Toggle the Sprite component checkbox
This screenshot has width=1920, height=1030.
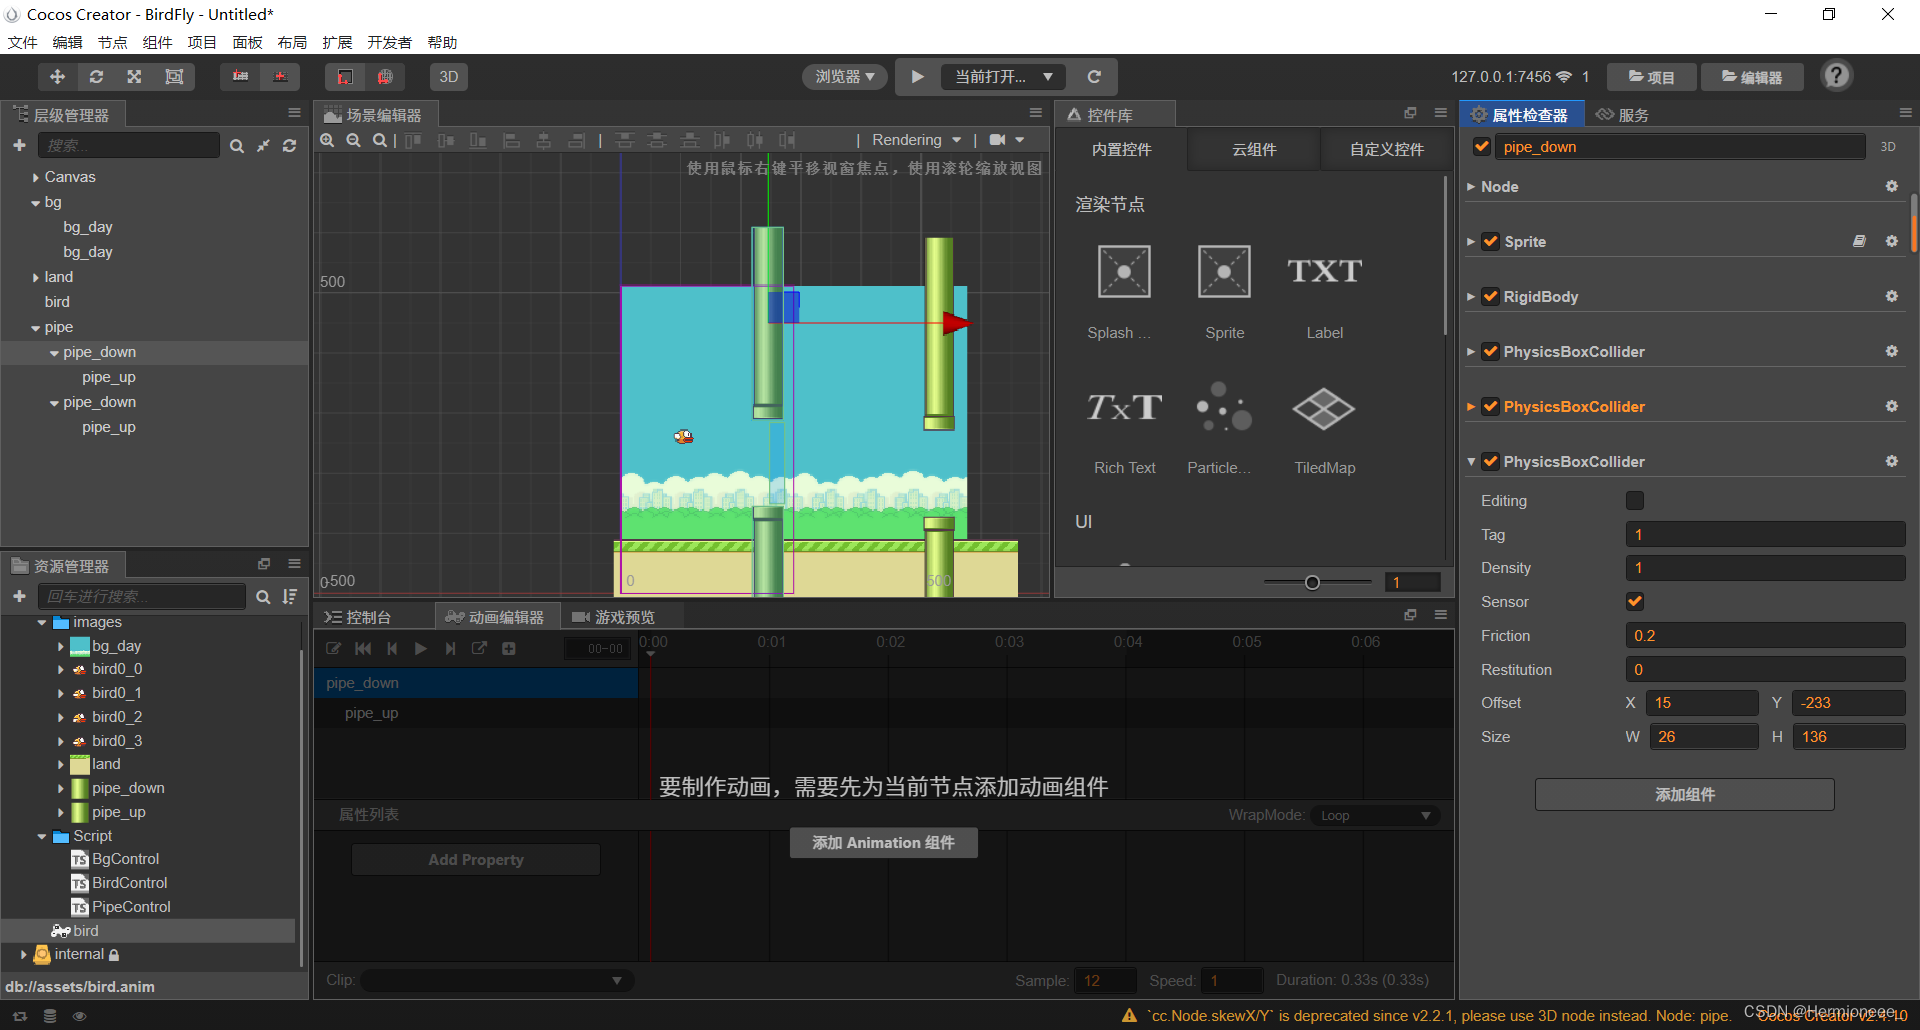pyautogui.click(x=1490, y=242)
